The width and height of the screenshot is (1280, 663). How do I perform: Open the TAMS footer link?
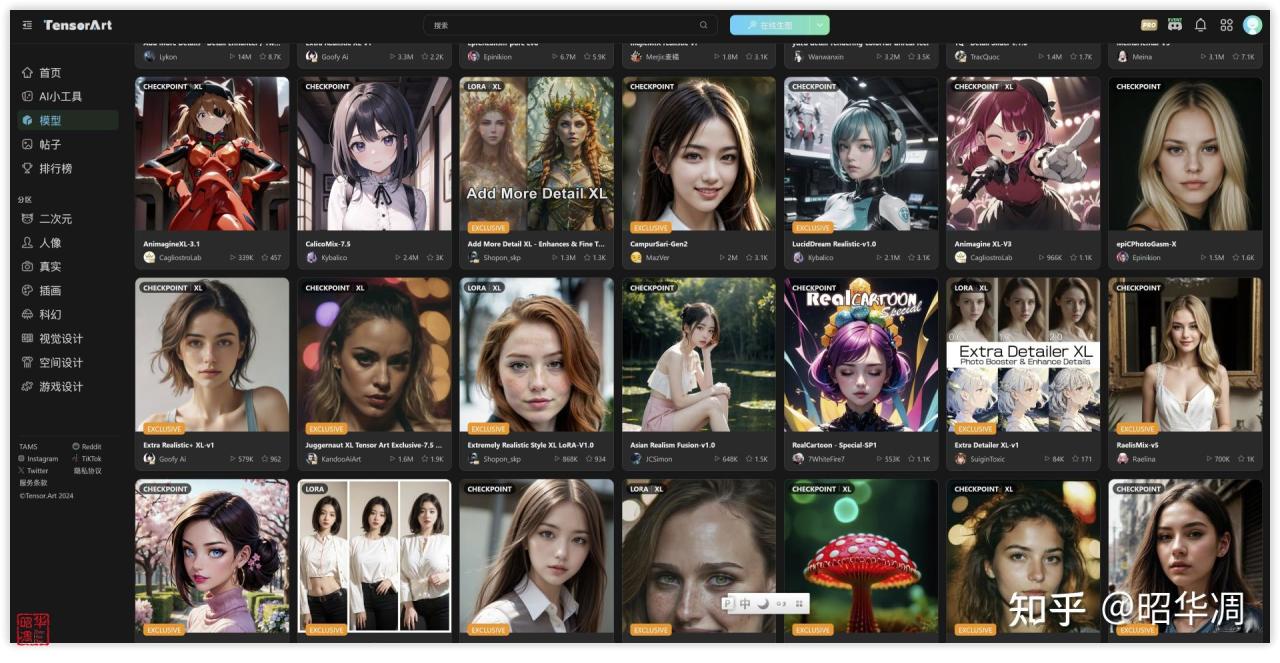[x=28, y=447]
